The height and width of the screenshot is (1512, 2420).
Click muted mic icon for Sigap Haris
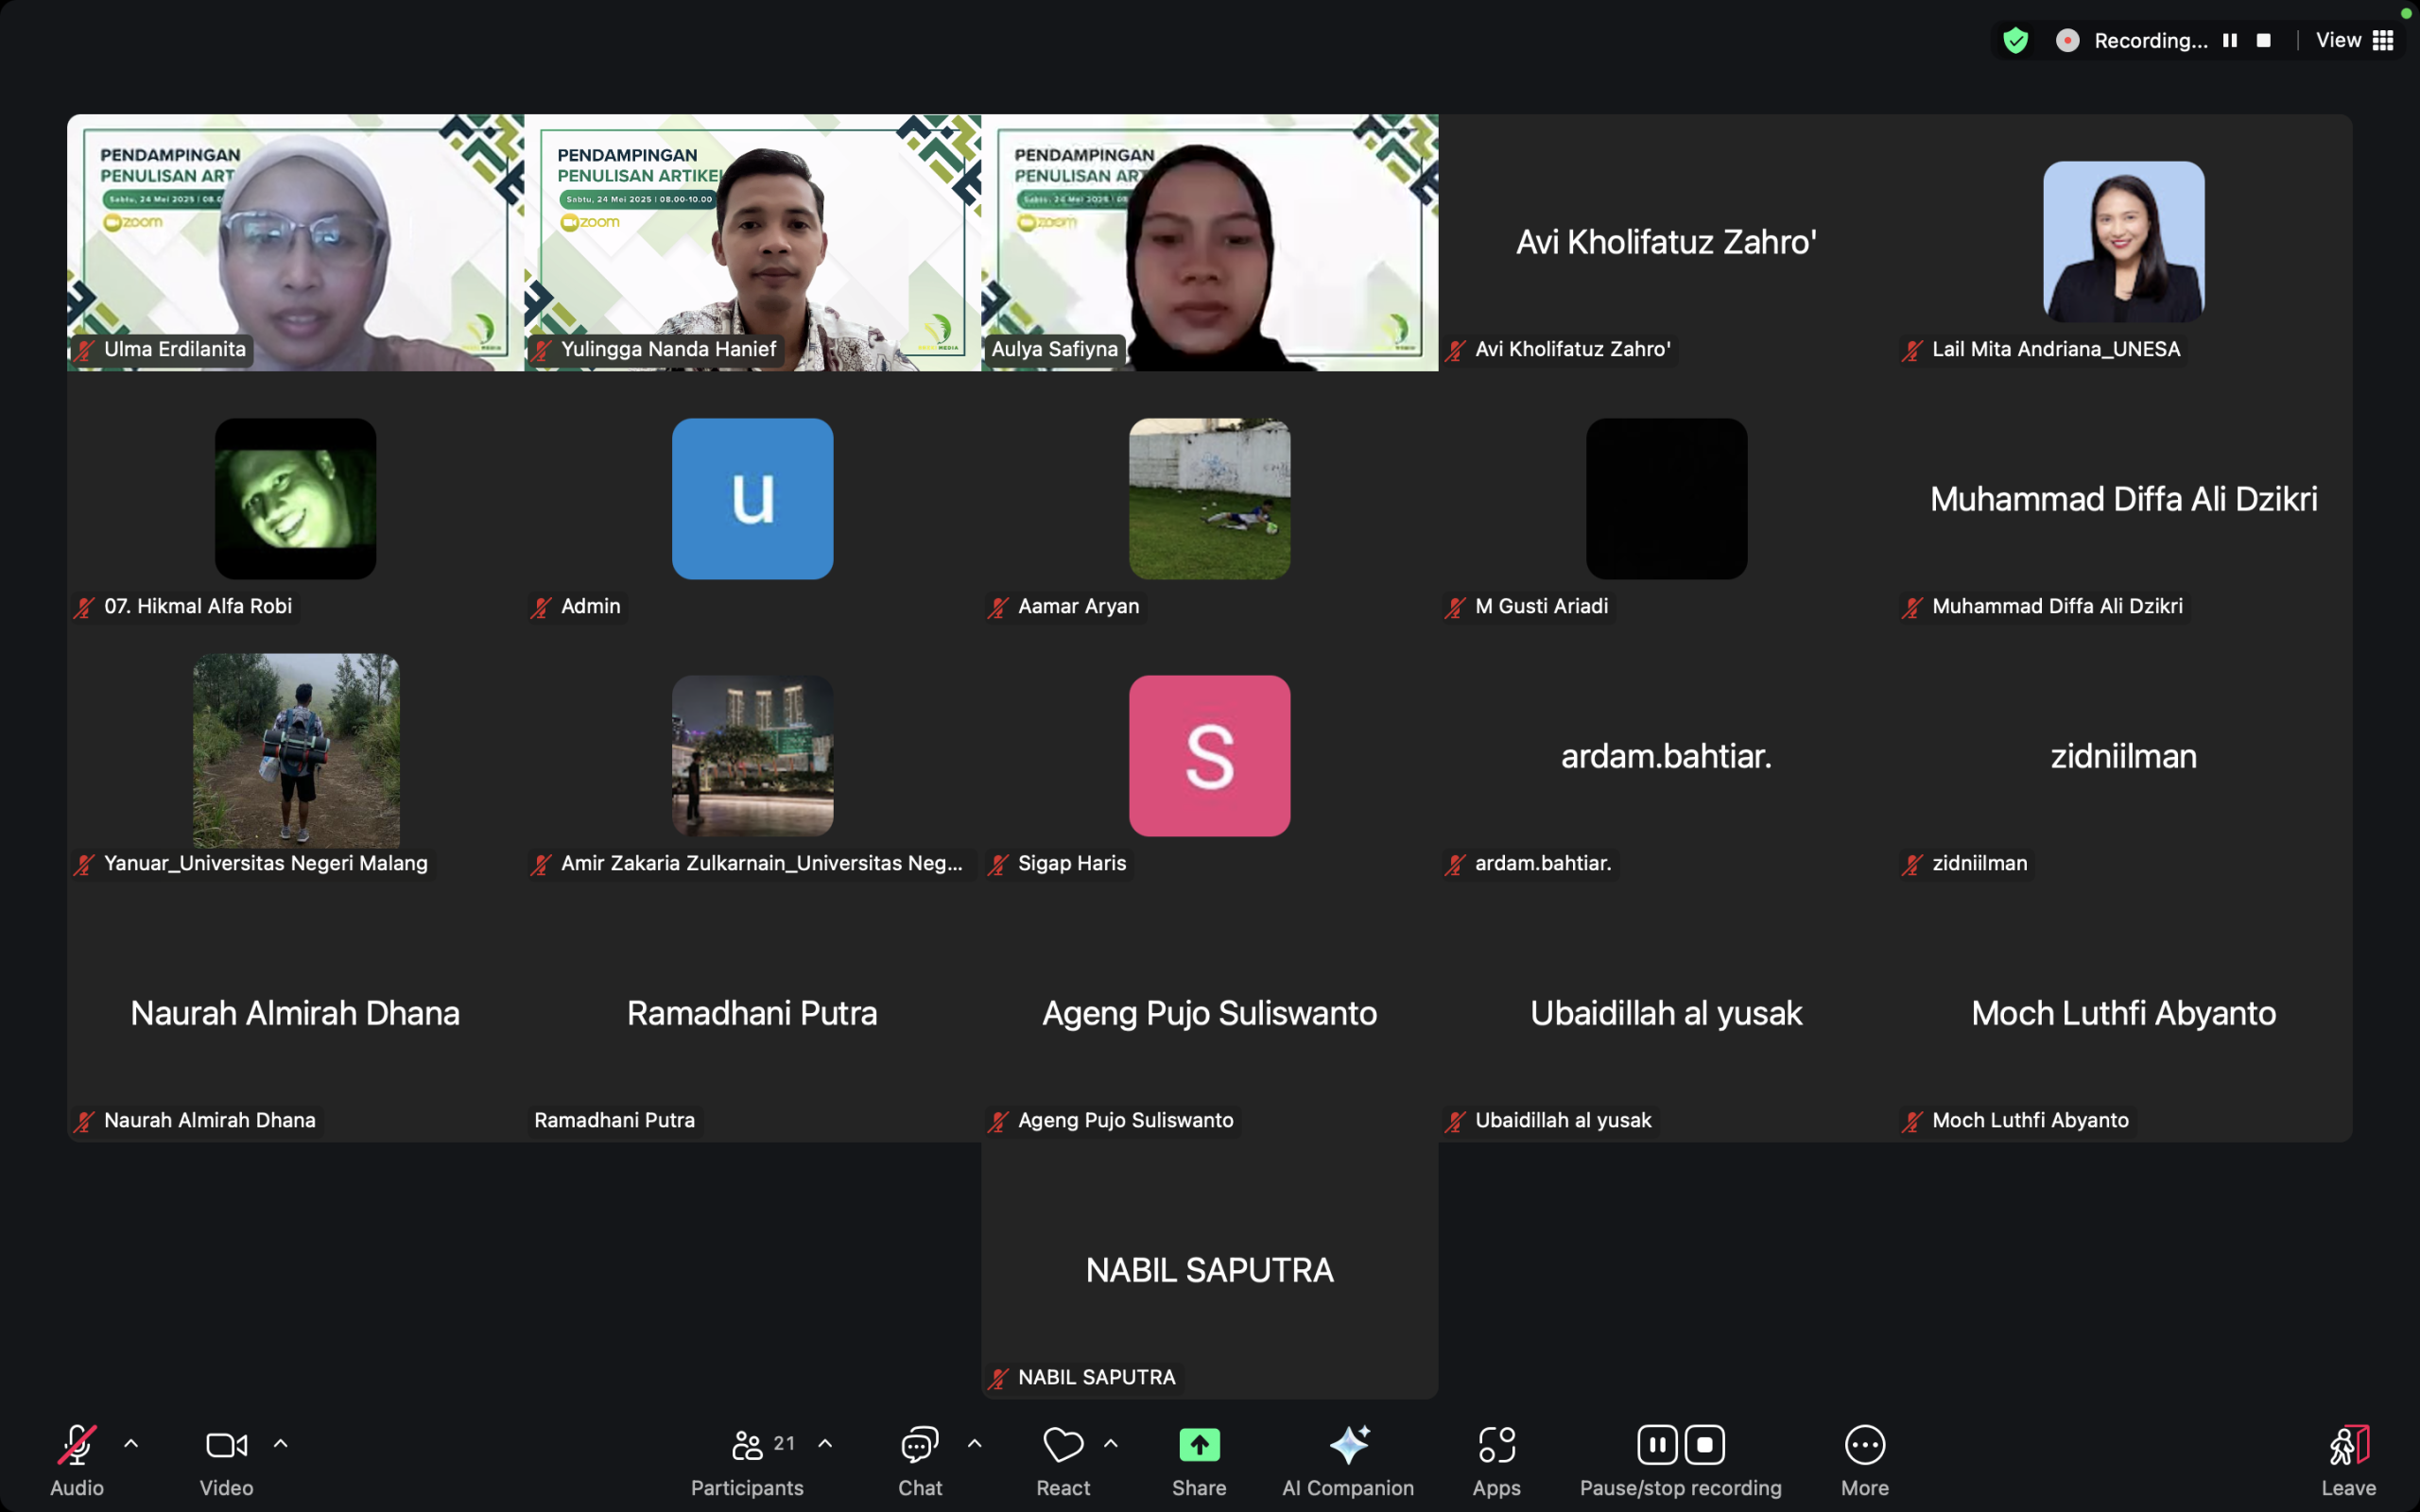(x=999, y=864)
